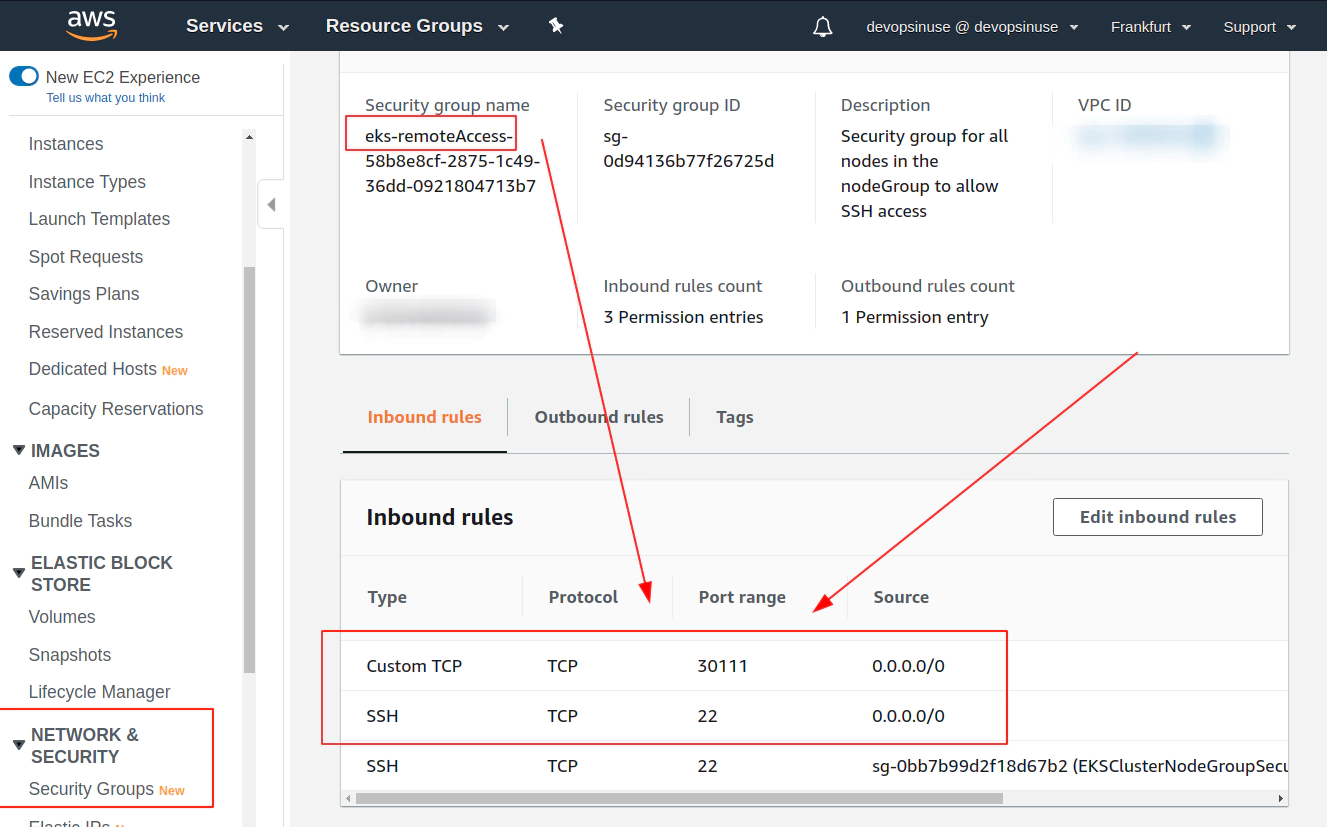This screenshot has width=1327, height=827.
Task: Select source 0.0.0.0/0 of Custom TCP rule
Action: pos(908,666)
